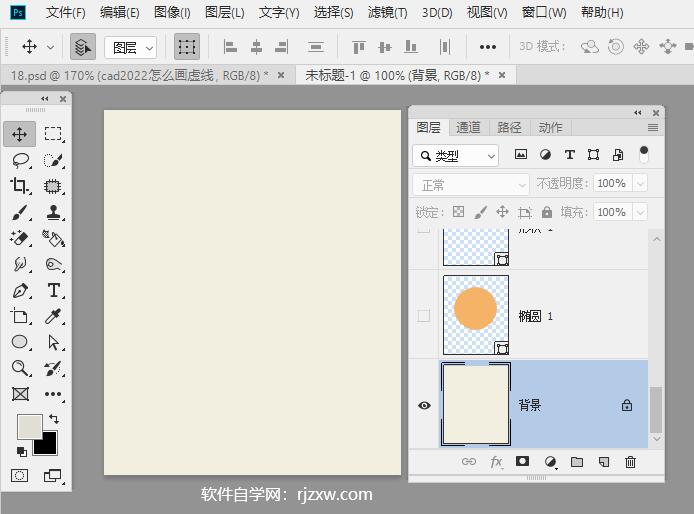Toggle Quick Mask mode

pos(19,475)
